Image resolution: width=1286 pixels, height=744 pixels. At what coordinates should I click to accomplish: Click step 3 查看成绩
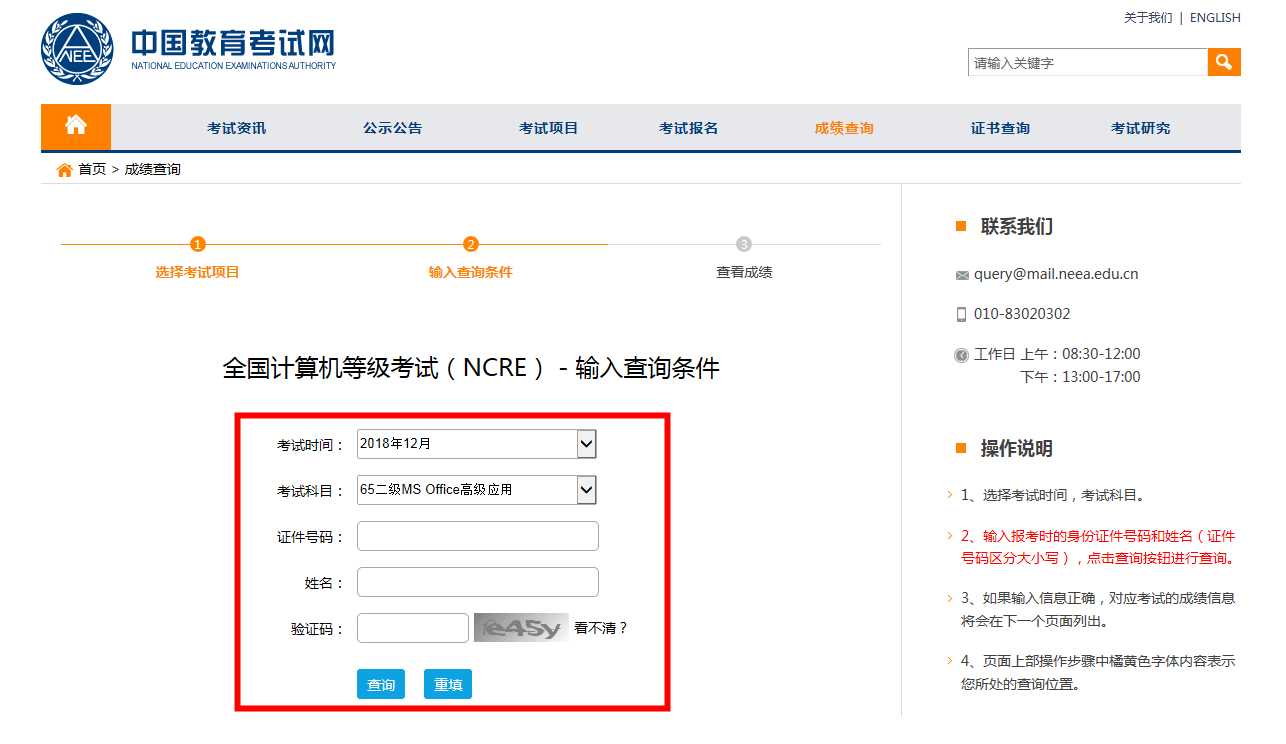[744, 272]
